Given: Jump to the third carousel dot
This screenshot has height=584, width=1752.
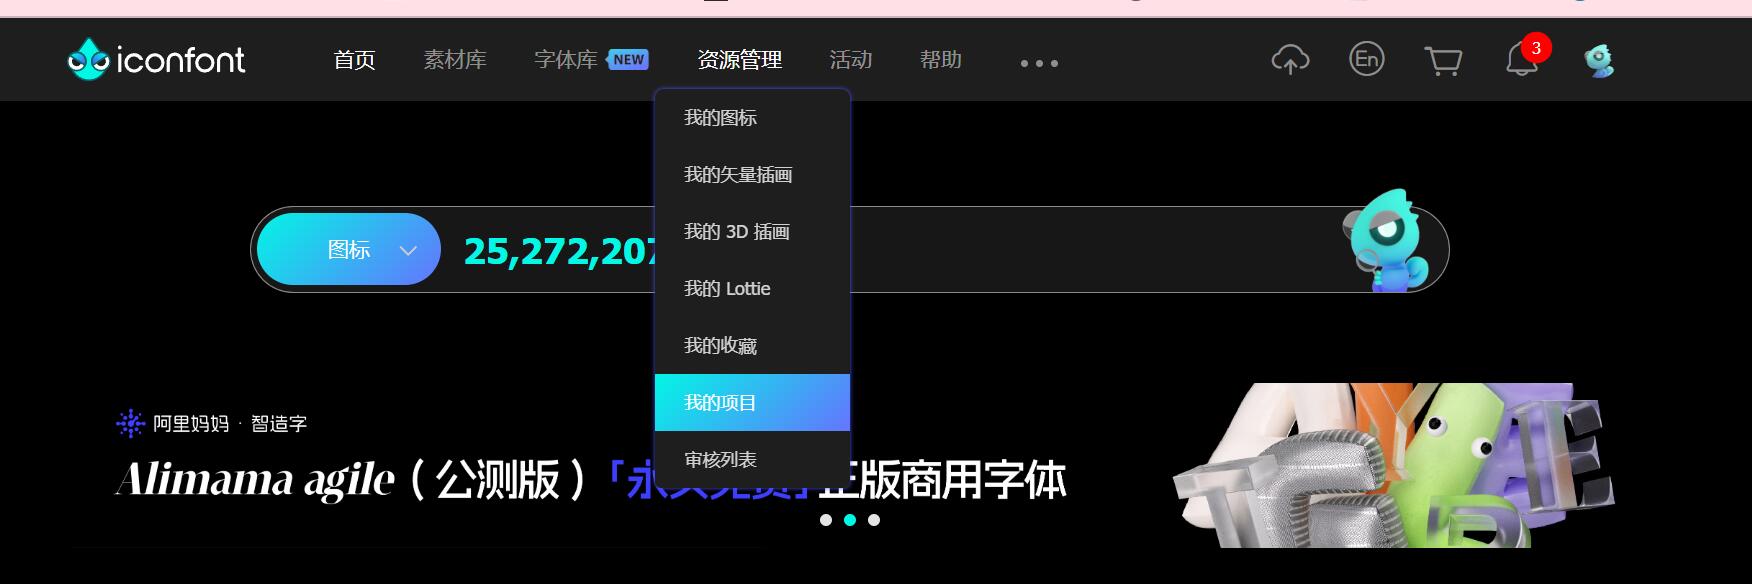Looking at the screenshot, I should click(874, 520).
